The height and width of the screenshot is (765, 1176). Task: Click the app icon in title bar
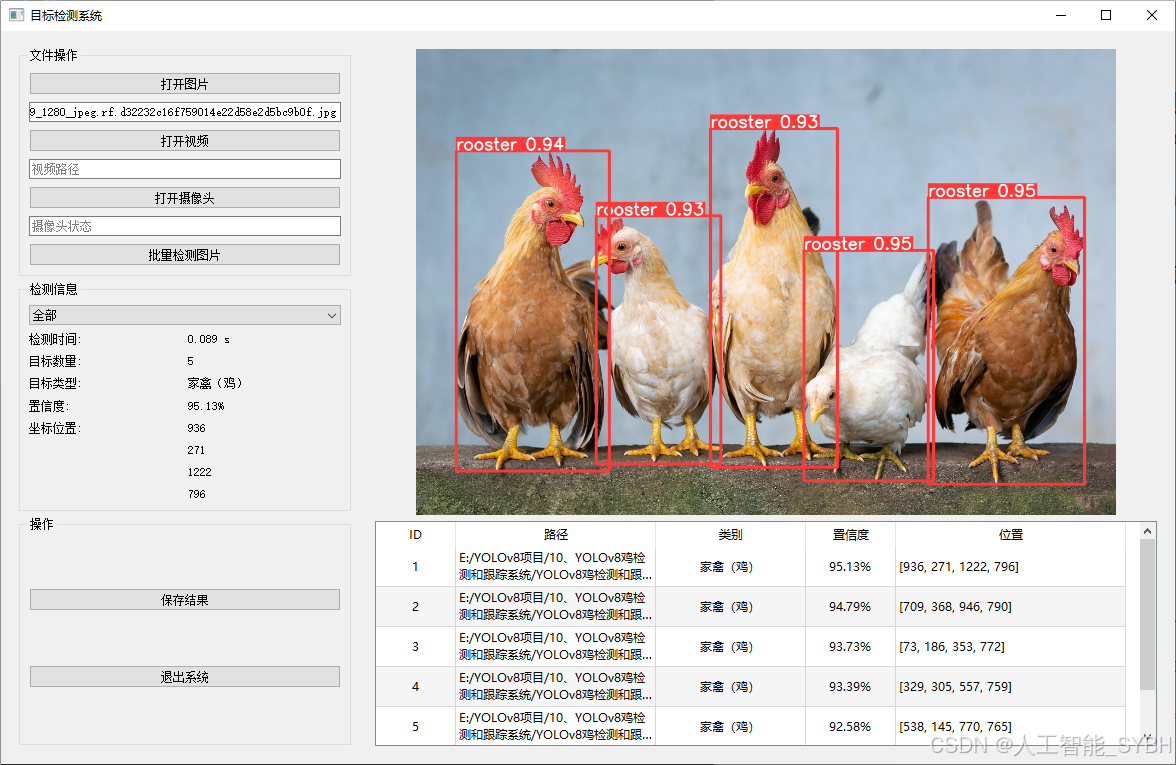16,15
